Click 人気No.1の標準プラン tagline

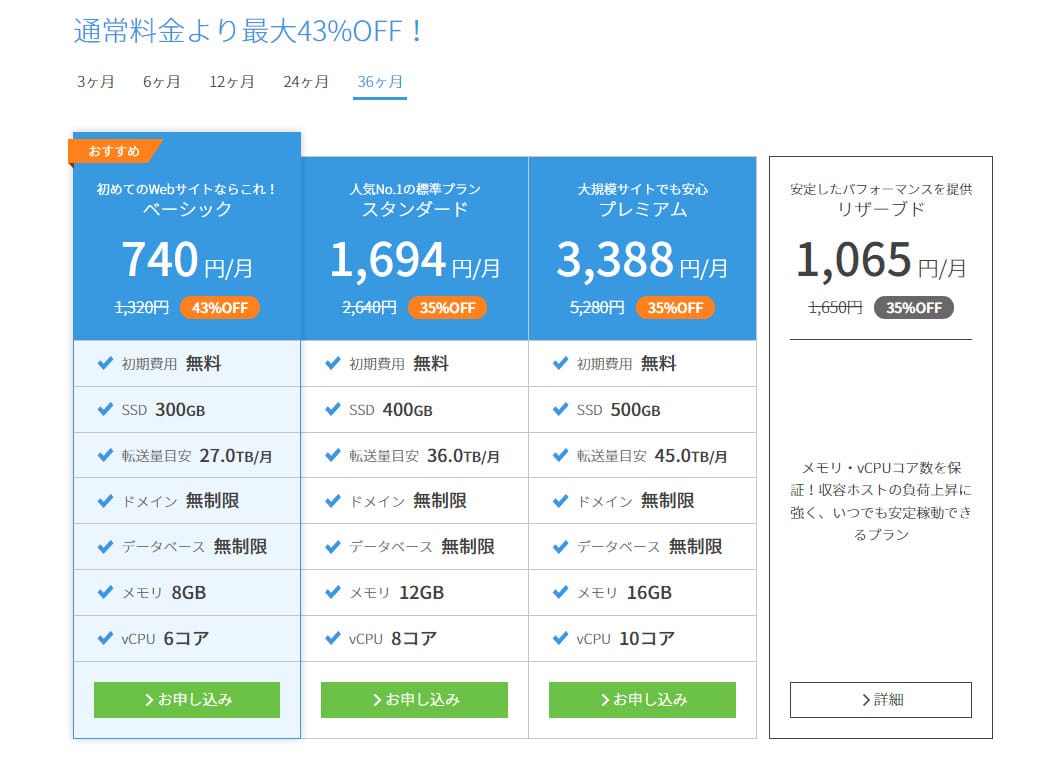pyautogui.click(x=415, y=189)
